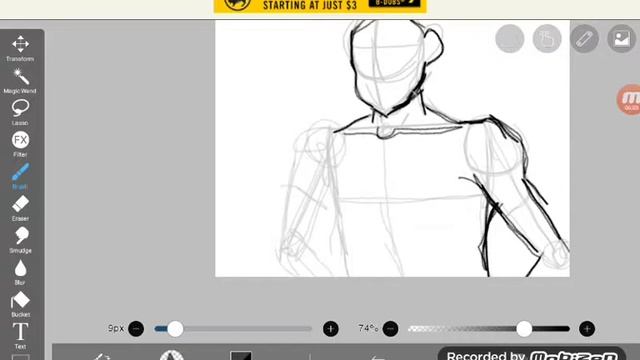Increase opacity with plus button
This screenshot has height=360, width=640.
pos(587,329)
